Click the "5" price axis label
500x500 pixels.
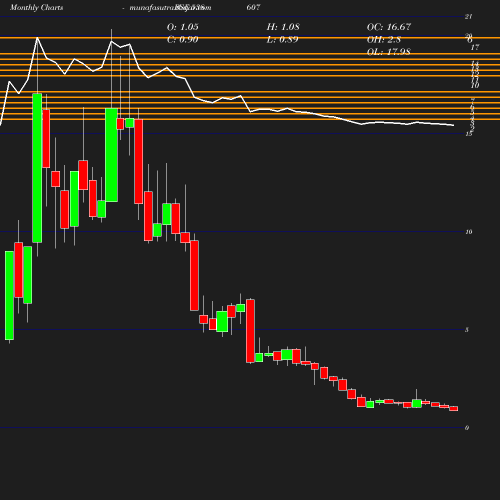tap(467, 330)
